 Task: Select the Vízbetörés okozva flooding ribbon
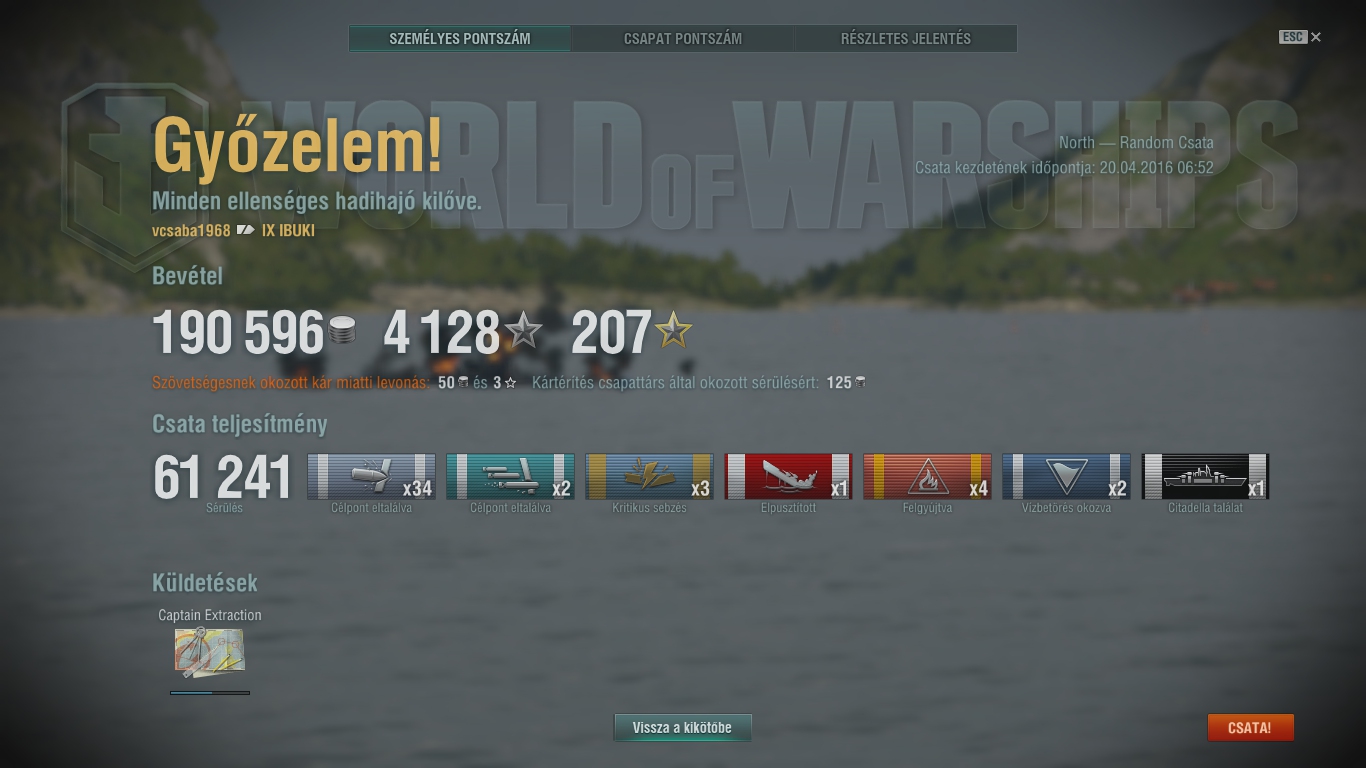point(1066,476)
